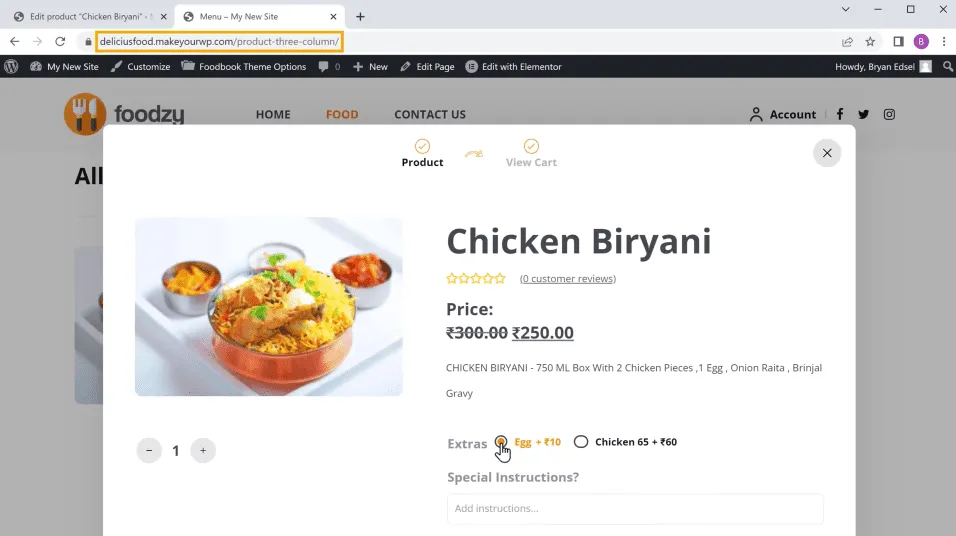Click the share page icon in address bar
Viewport: 956px width, 536px height.
847,42
